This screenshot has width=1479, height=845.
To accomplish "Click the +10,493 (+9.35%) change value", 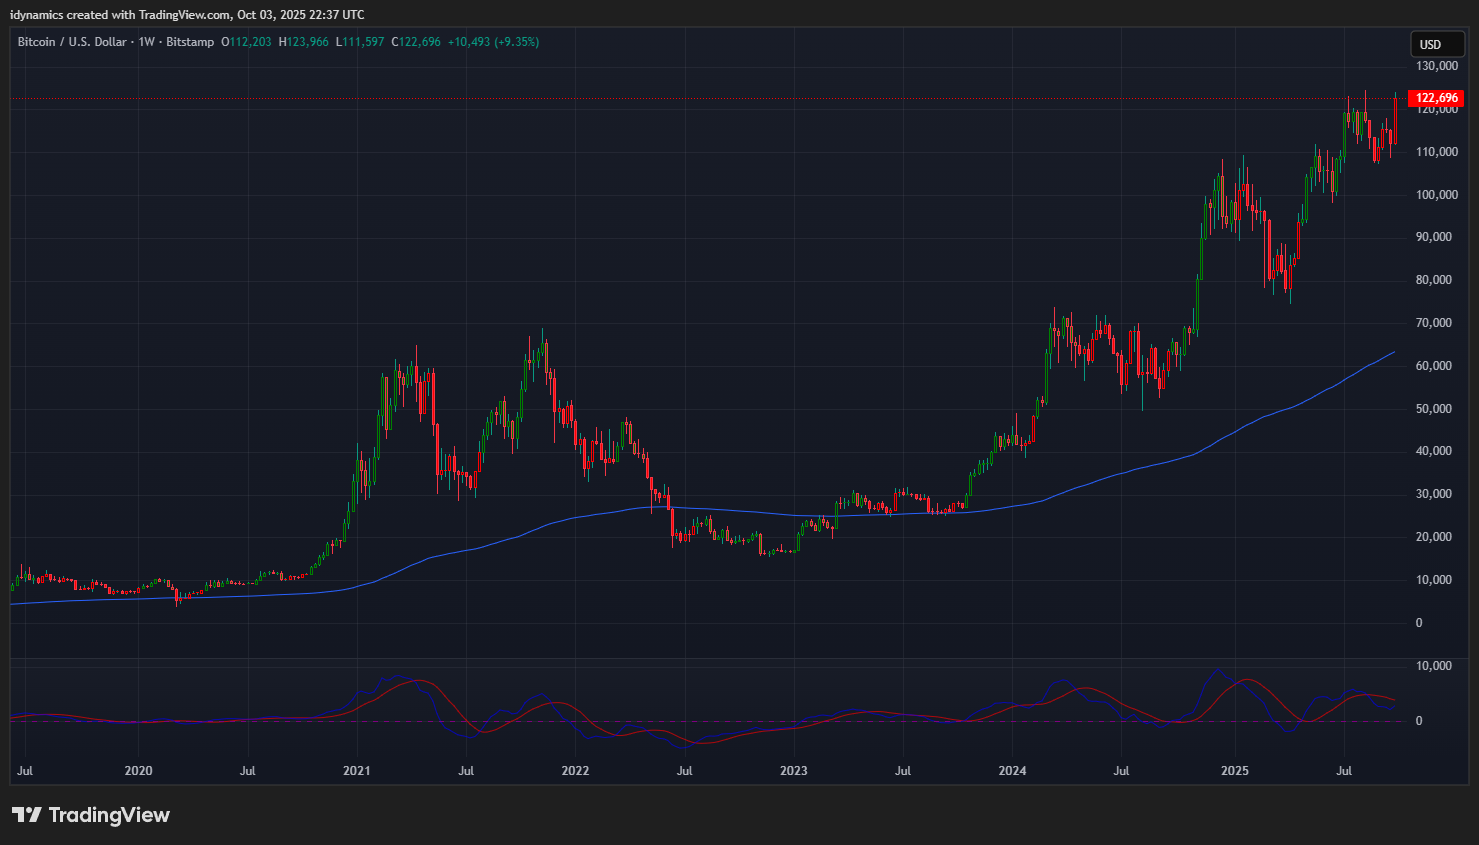I will click(493, 42).
